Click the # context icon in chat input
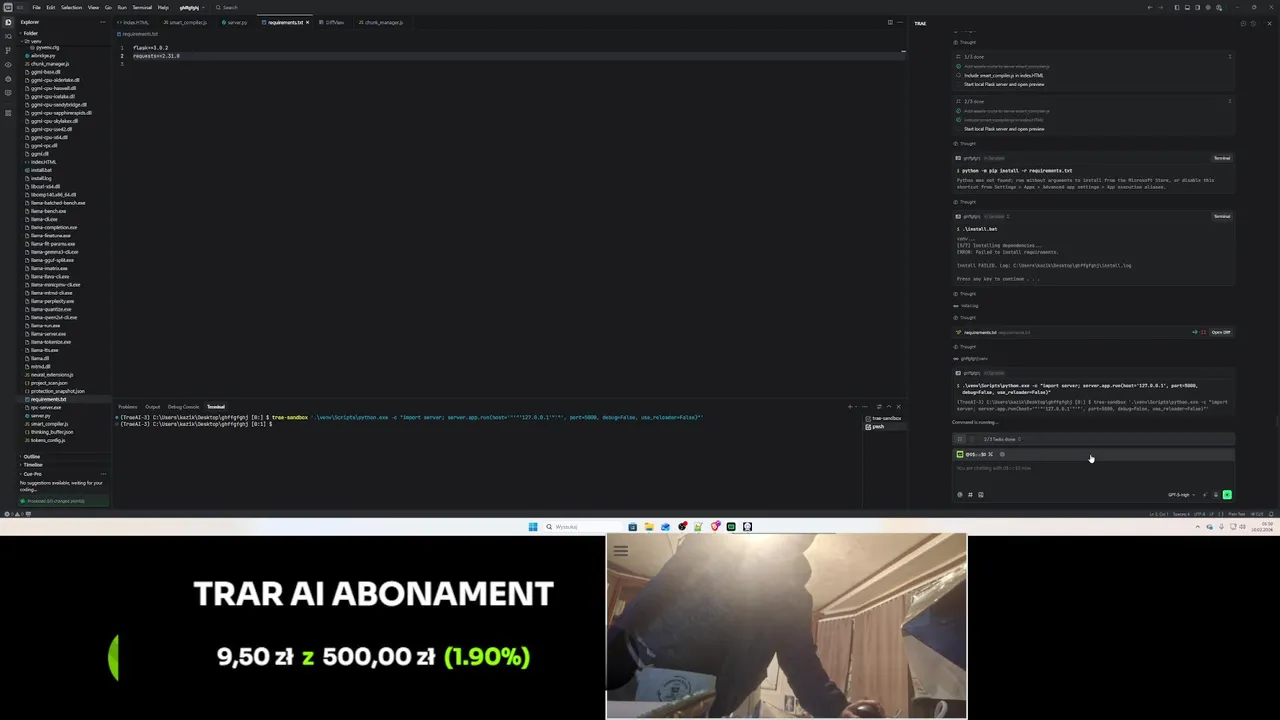 pyautogui.click(x=970, y=494)
